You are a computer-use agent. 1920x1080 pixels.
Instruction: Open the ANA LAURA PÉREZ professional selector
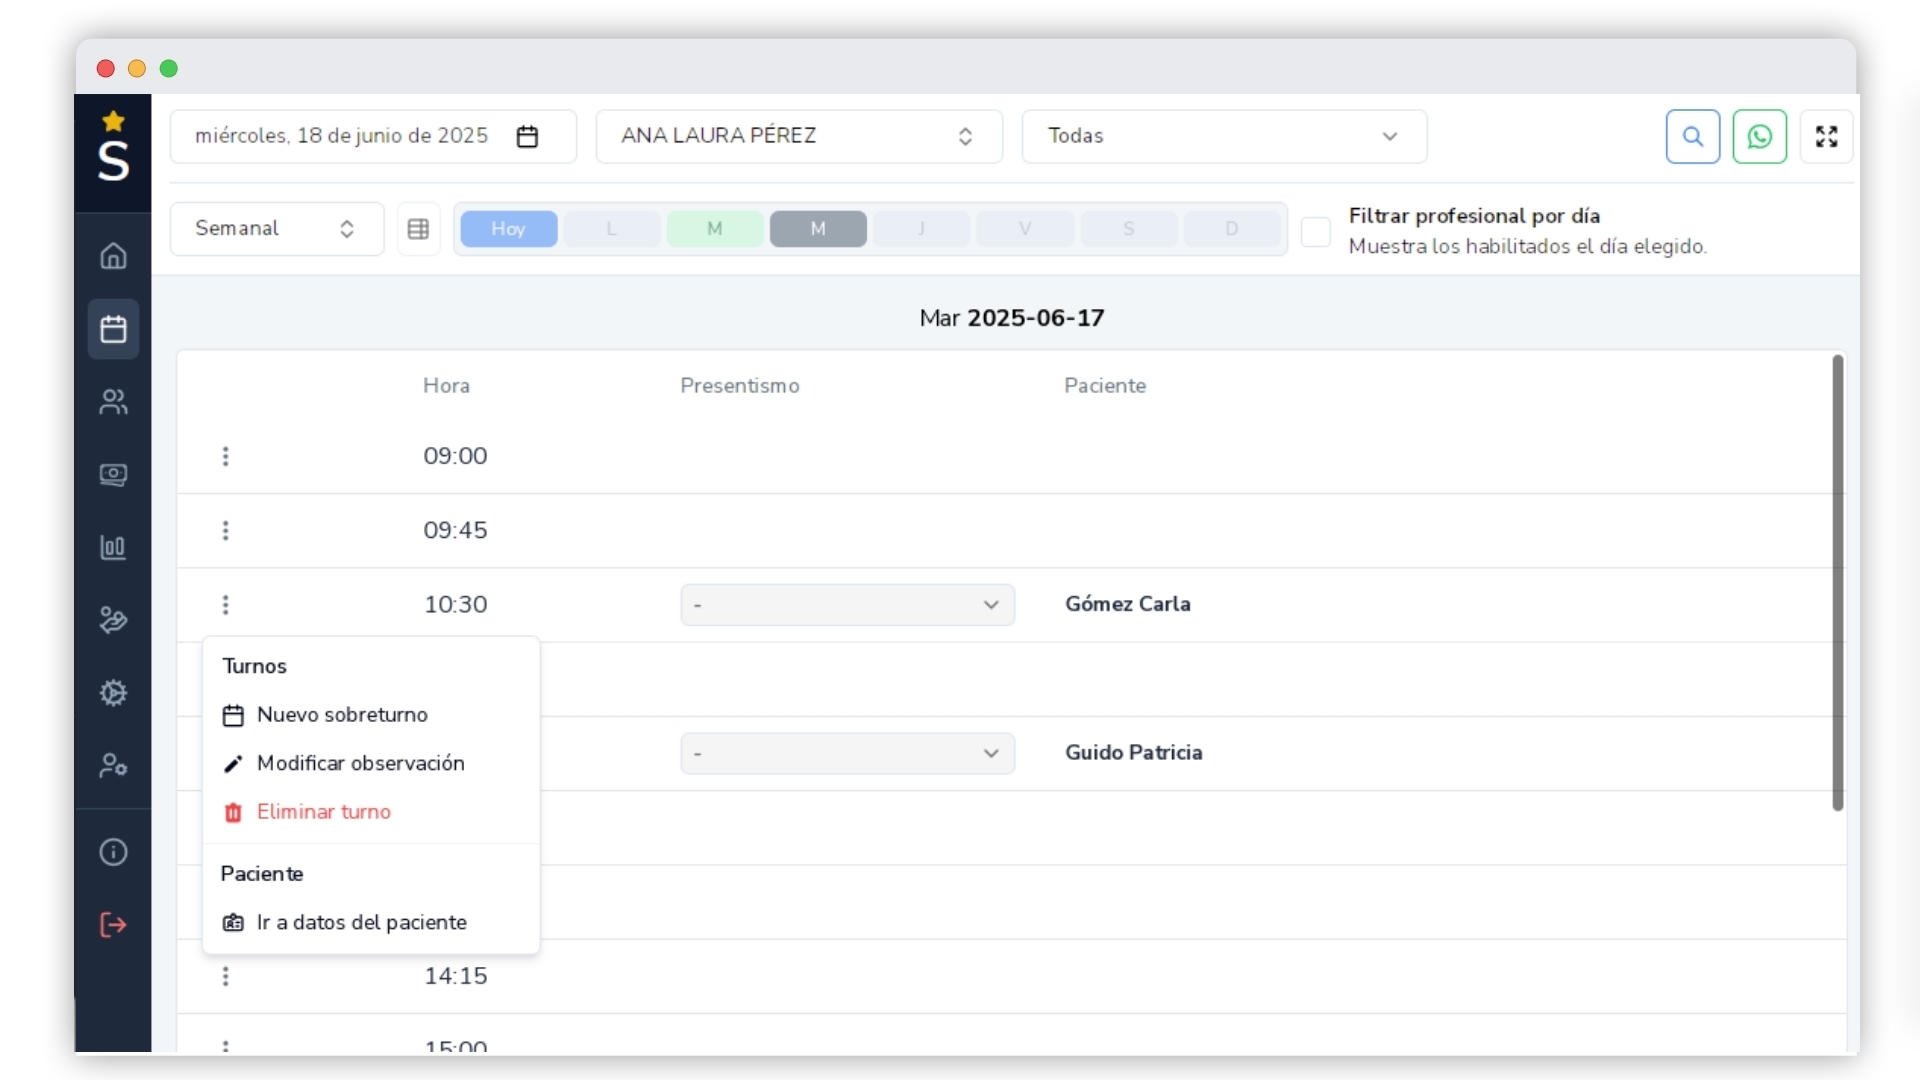[798, 136]
